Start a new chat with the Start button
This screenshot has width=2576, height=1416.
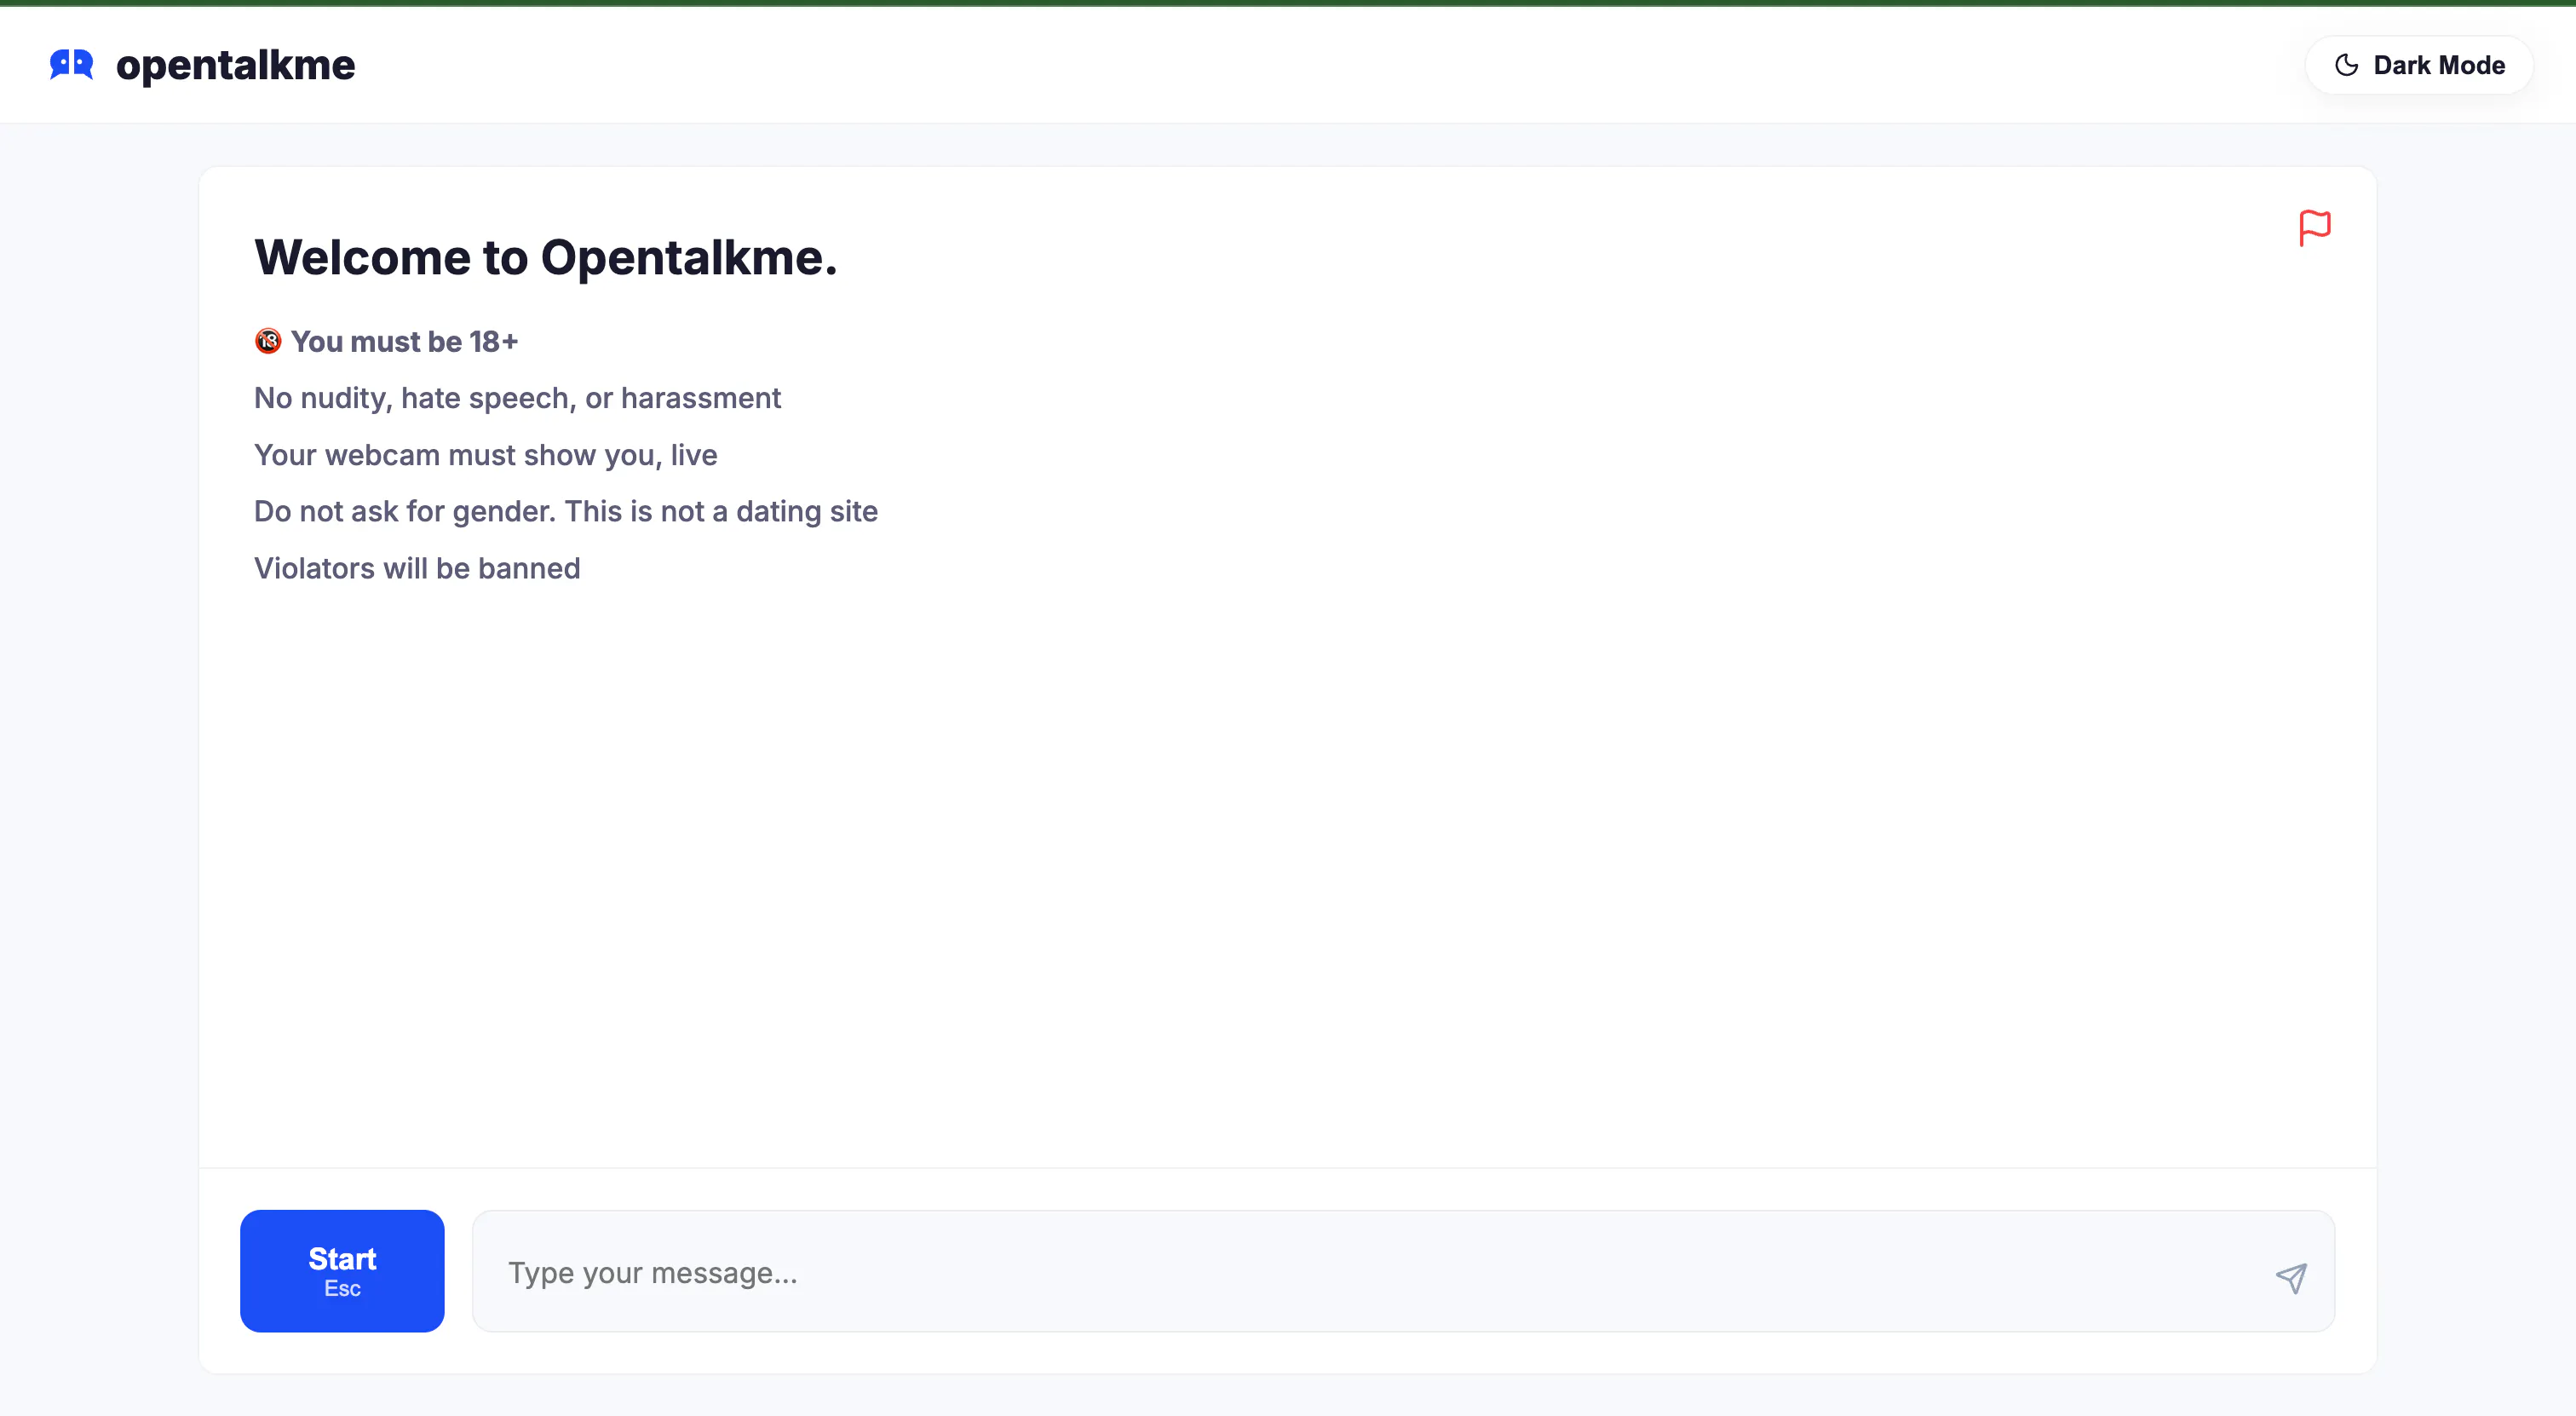(342, 1271)
